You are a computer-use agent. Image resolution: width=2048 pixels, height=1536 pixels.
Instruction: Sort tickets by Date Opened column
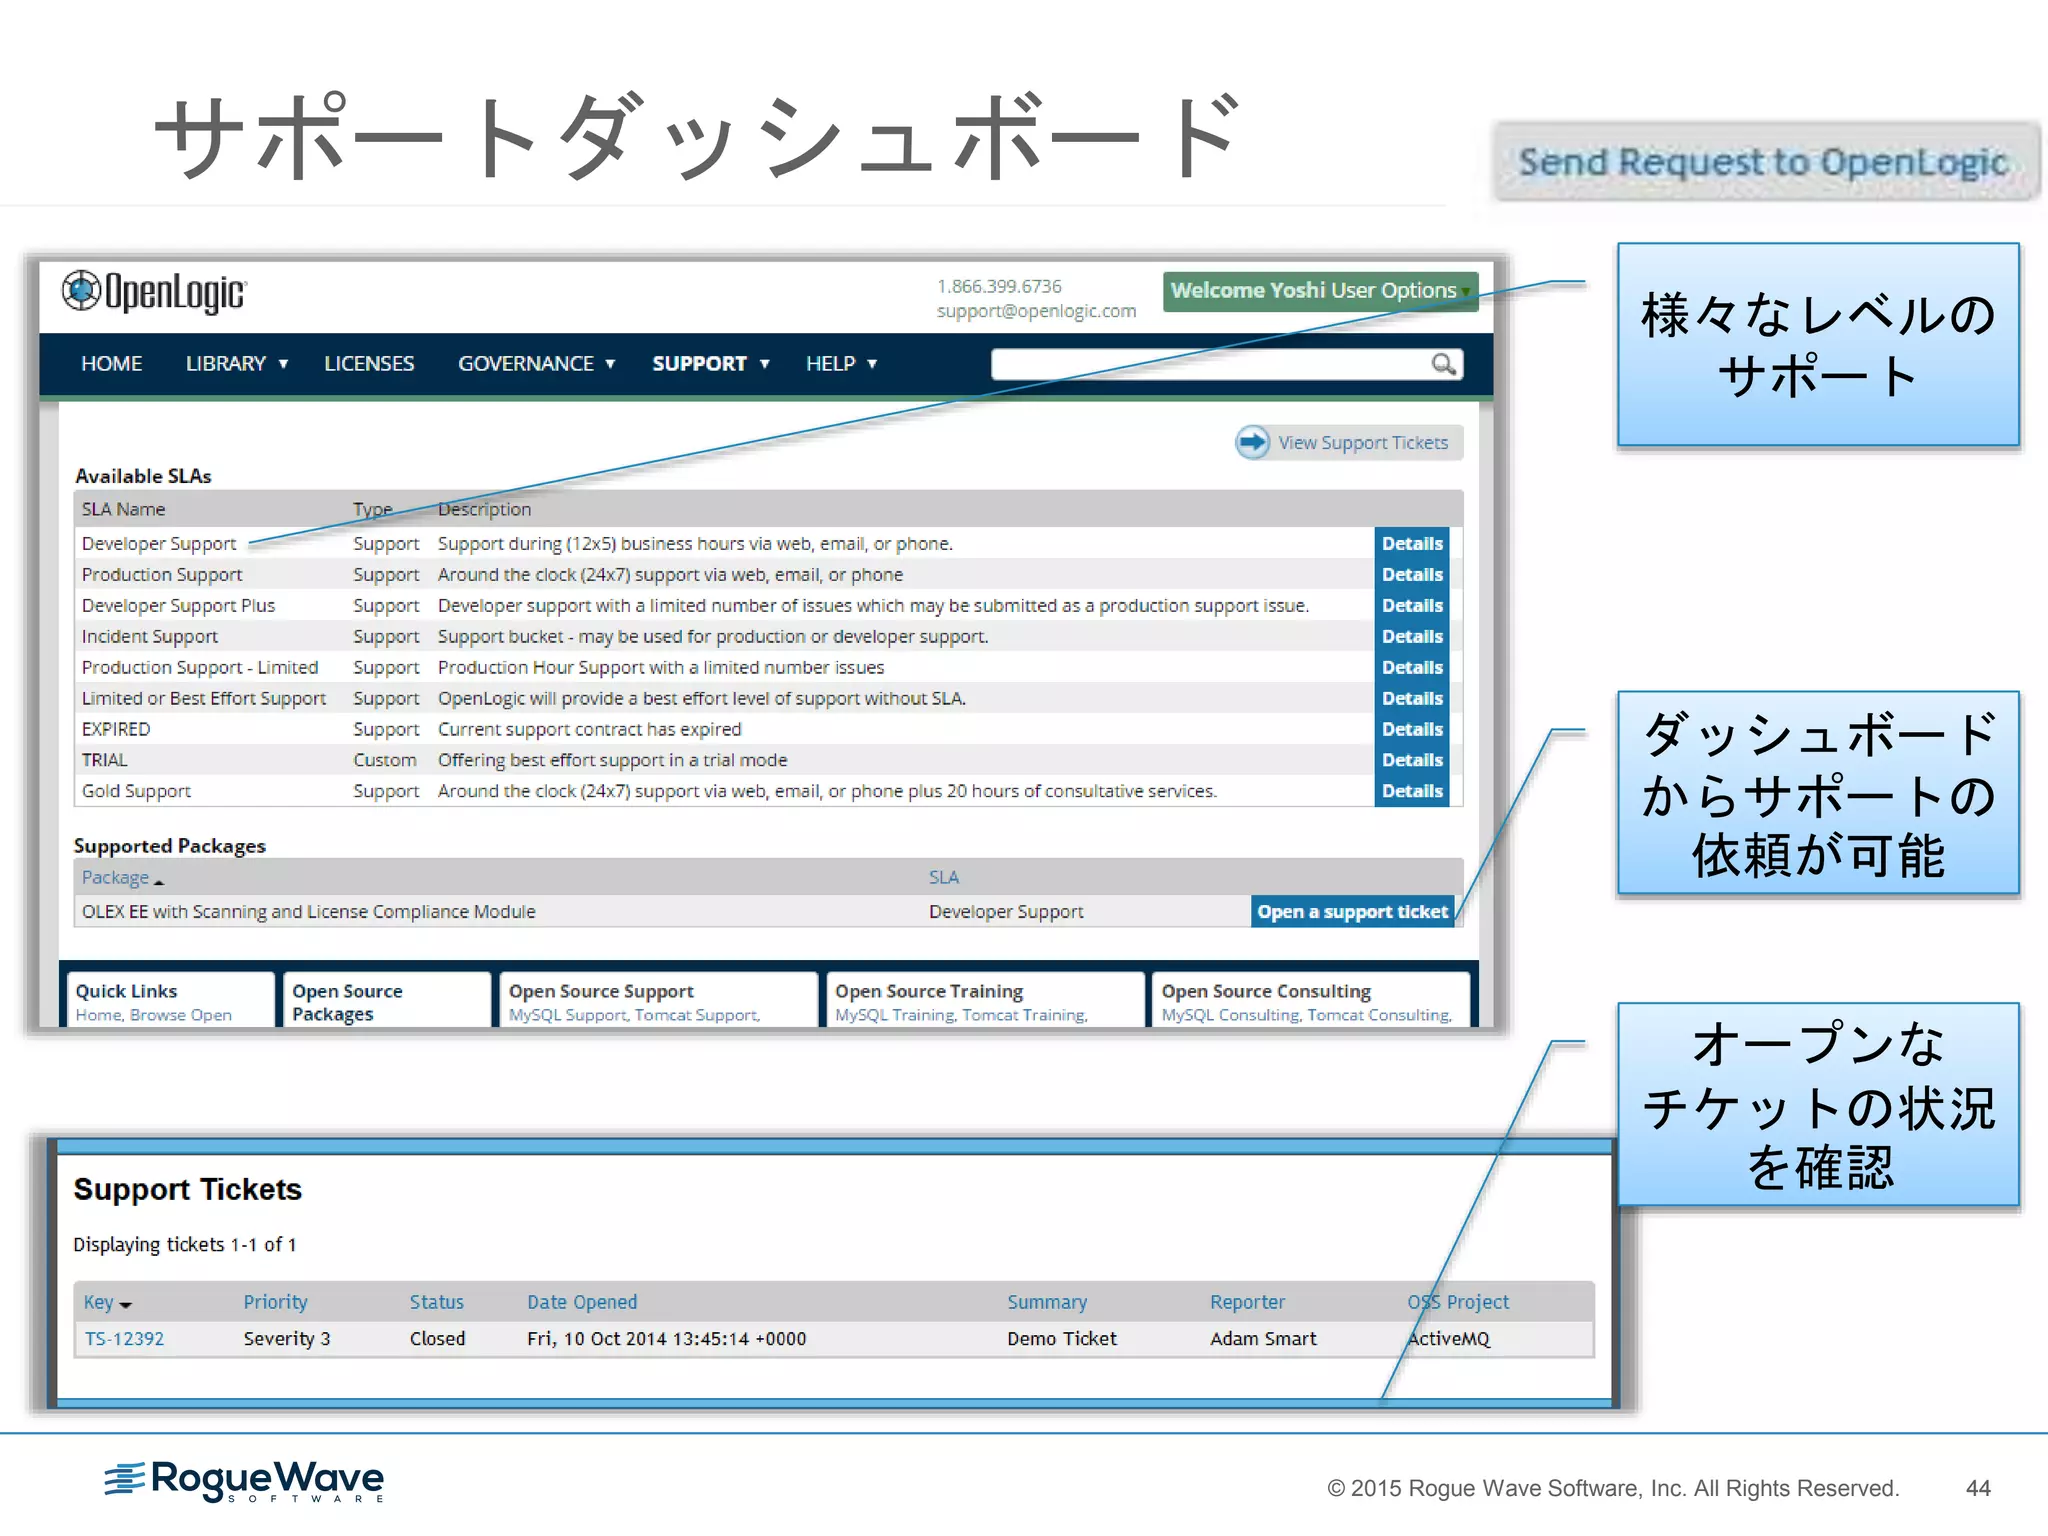tap(582, 1302)
